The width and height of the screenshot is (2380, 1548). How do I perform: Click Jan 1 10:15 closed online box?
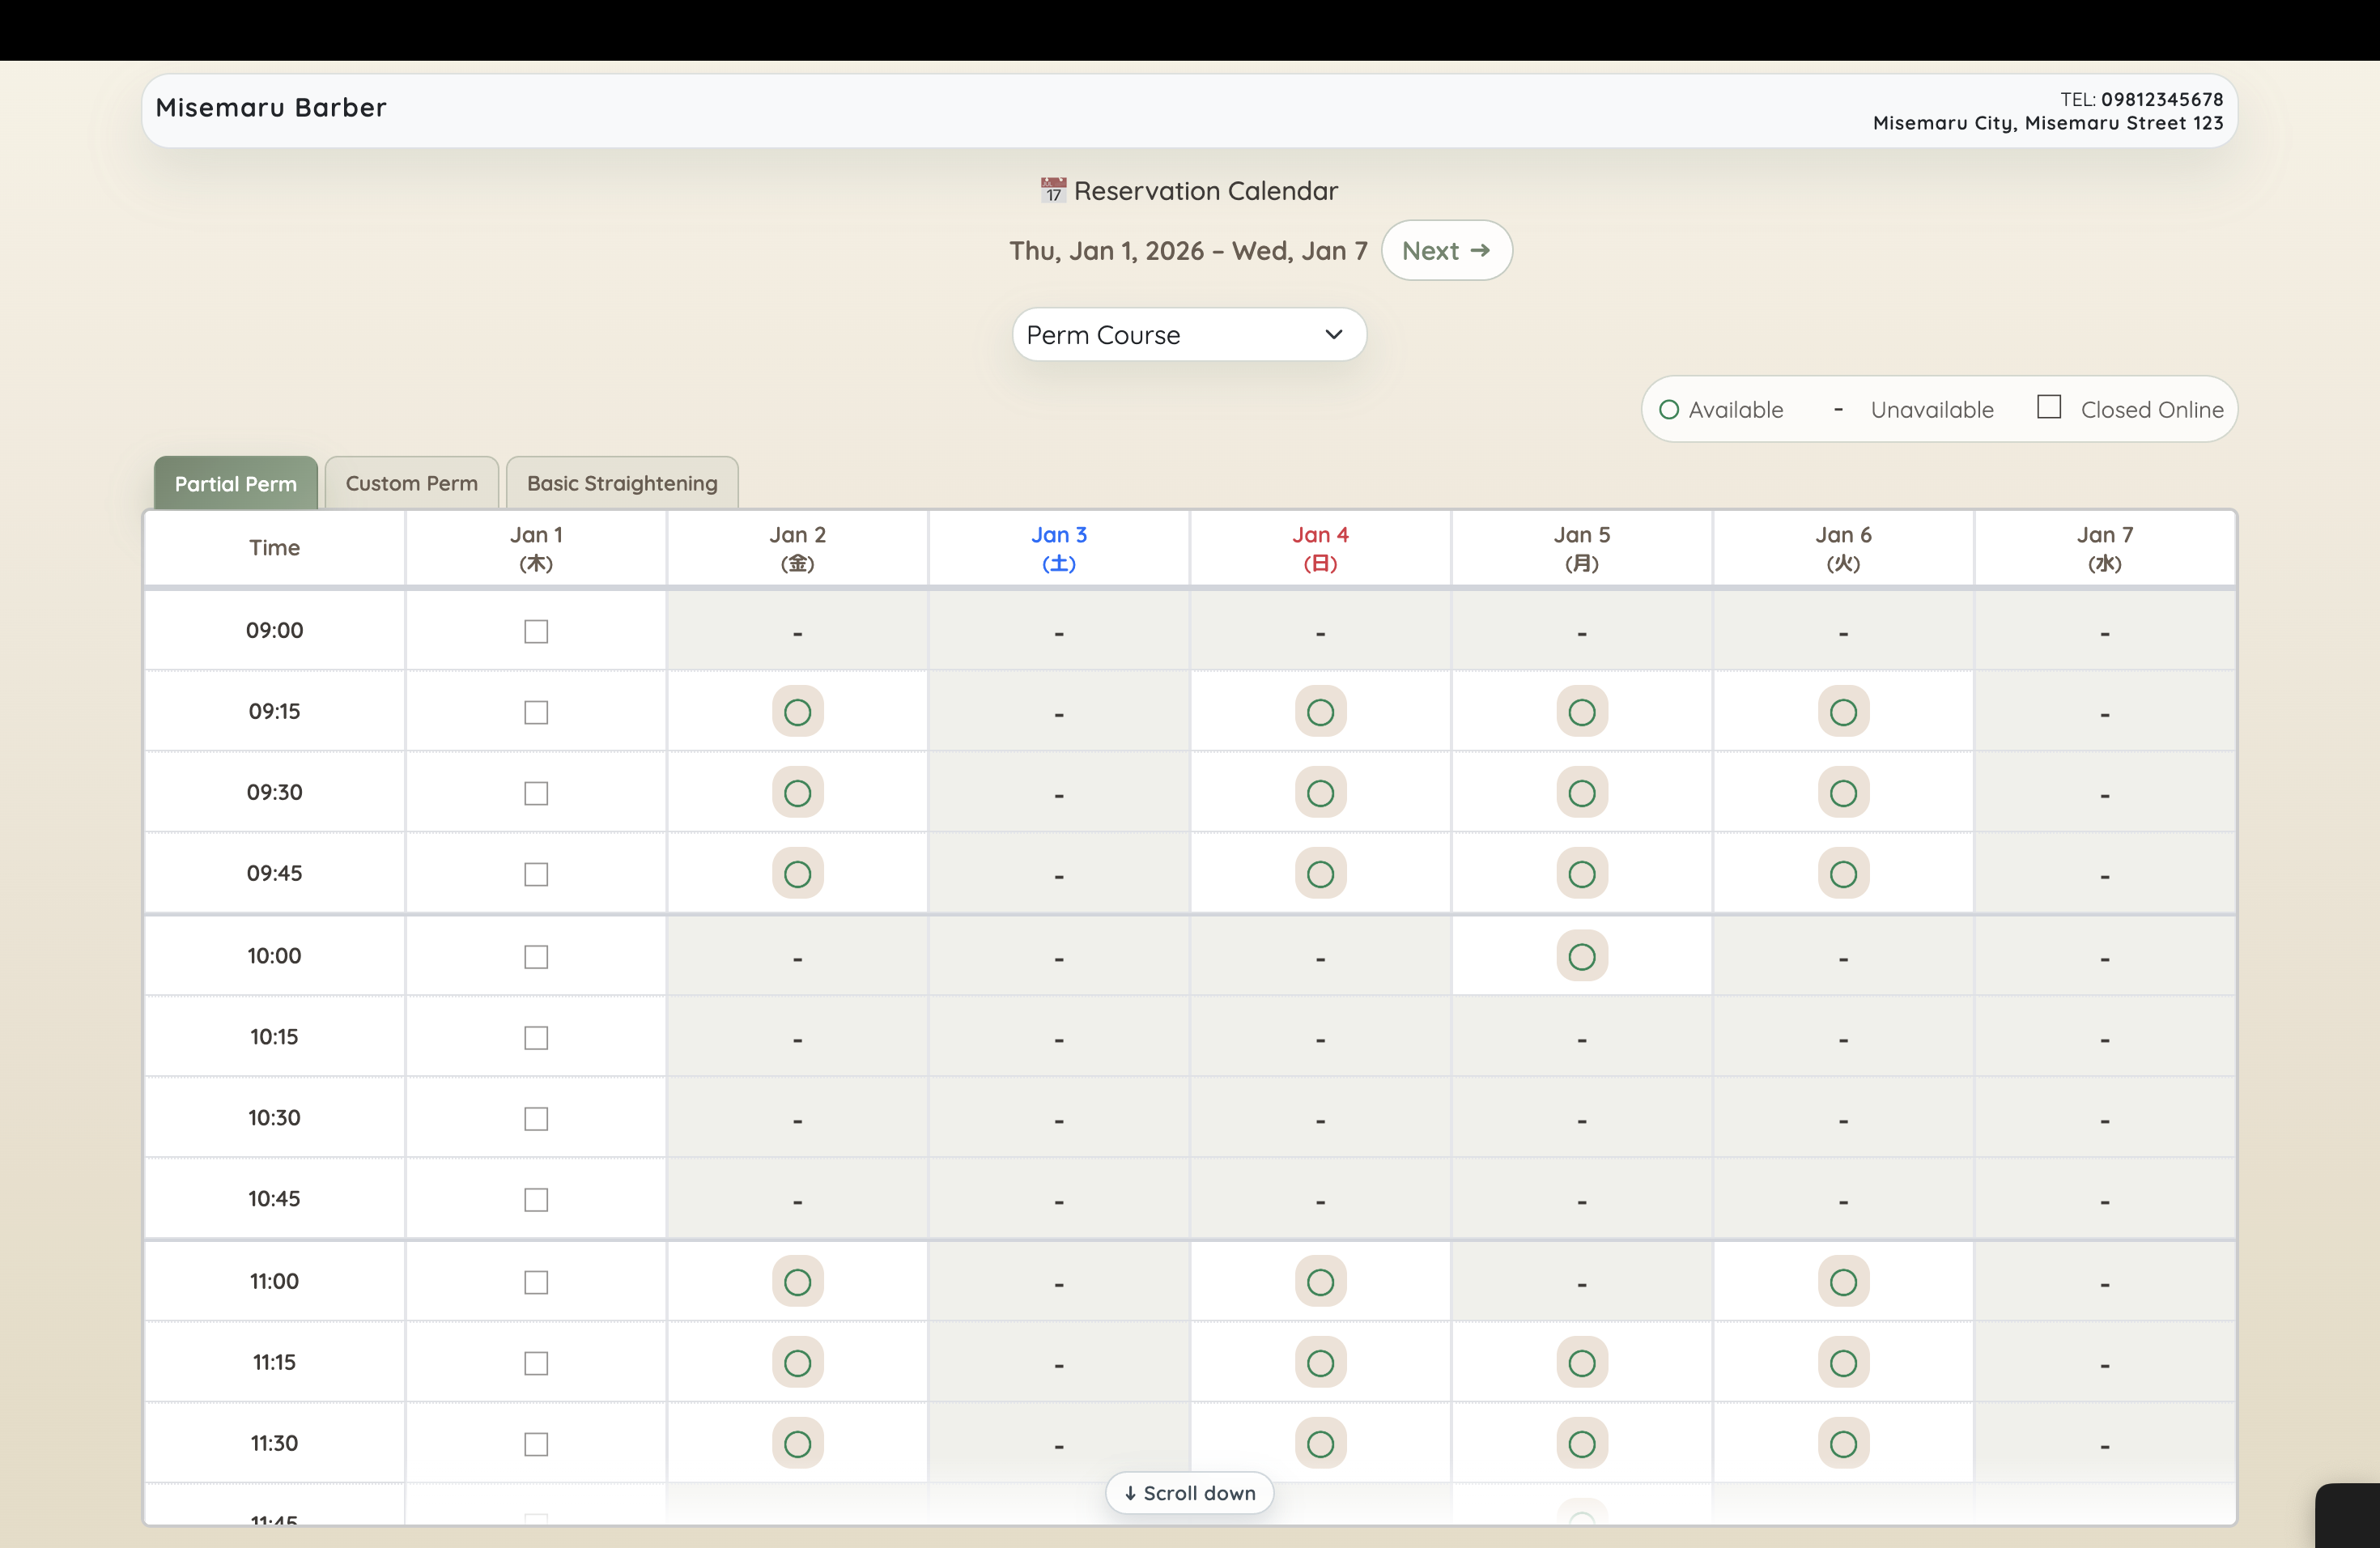click(536, 1038)
